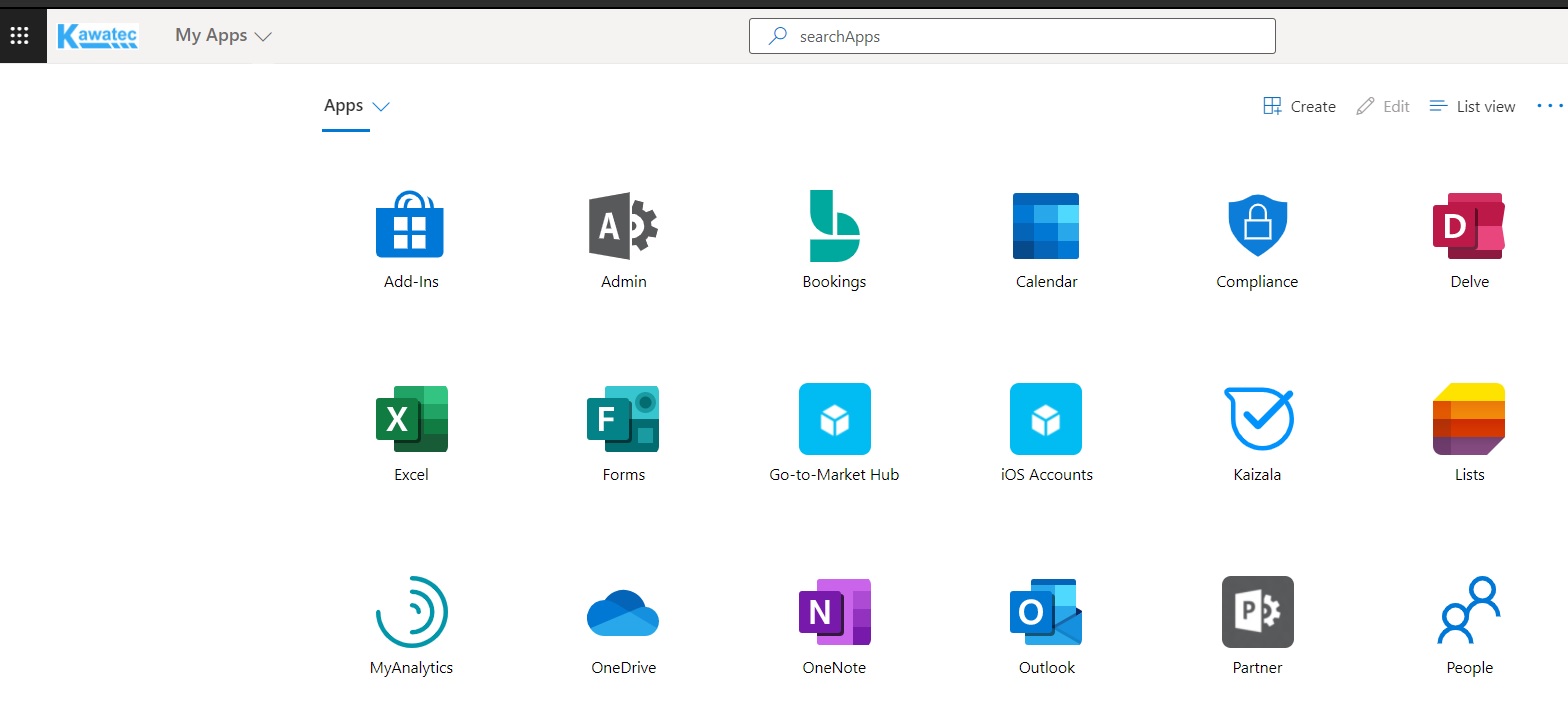
Task: Launch OneNote from its icon
Action: (x=835, y=612)
